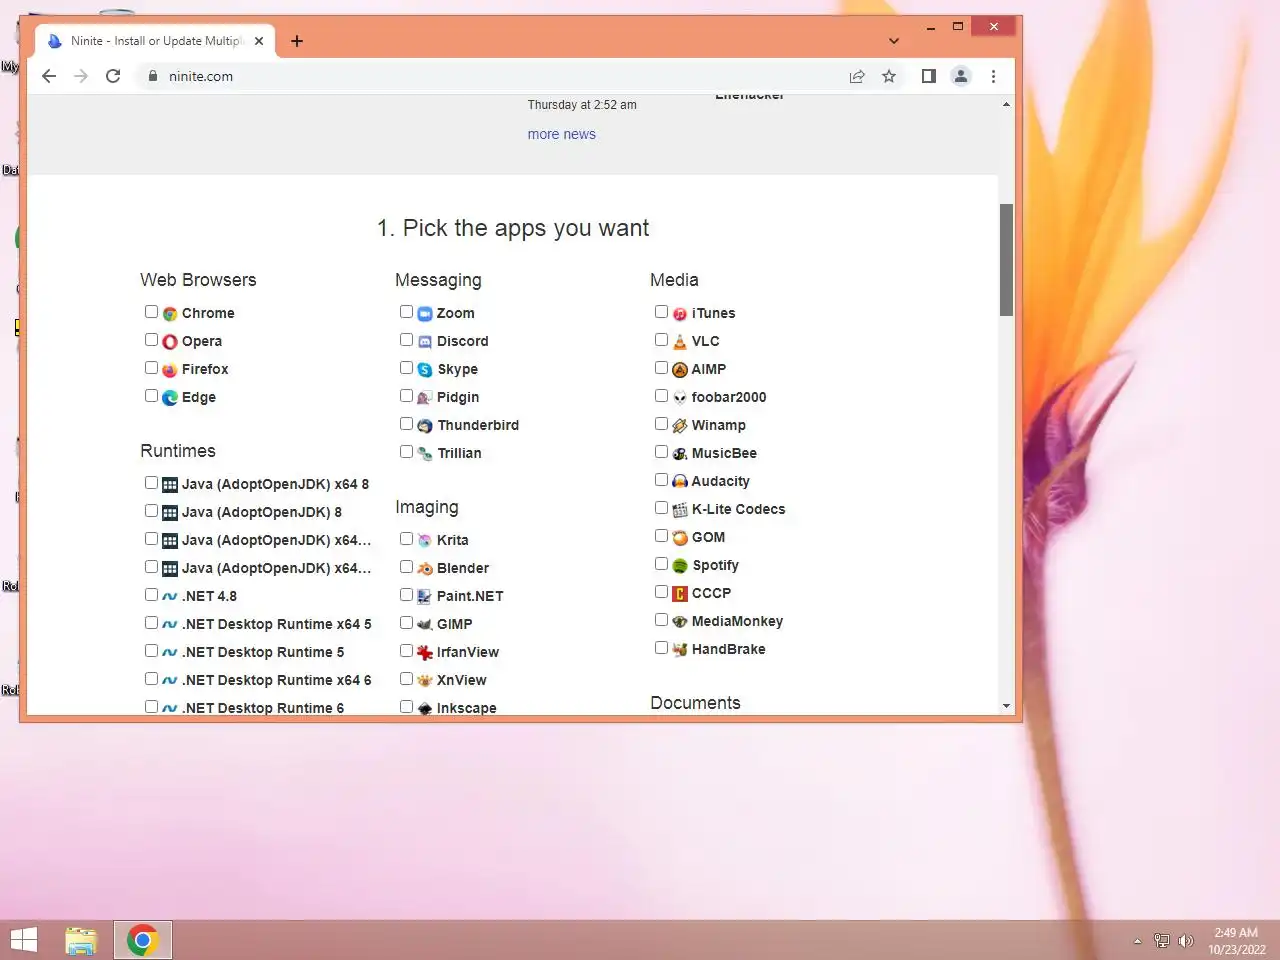Tick the foobar2000 checkbox
1280x960 pixels.
coord(661,396)
